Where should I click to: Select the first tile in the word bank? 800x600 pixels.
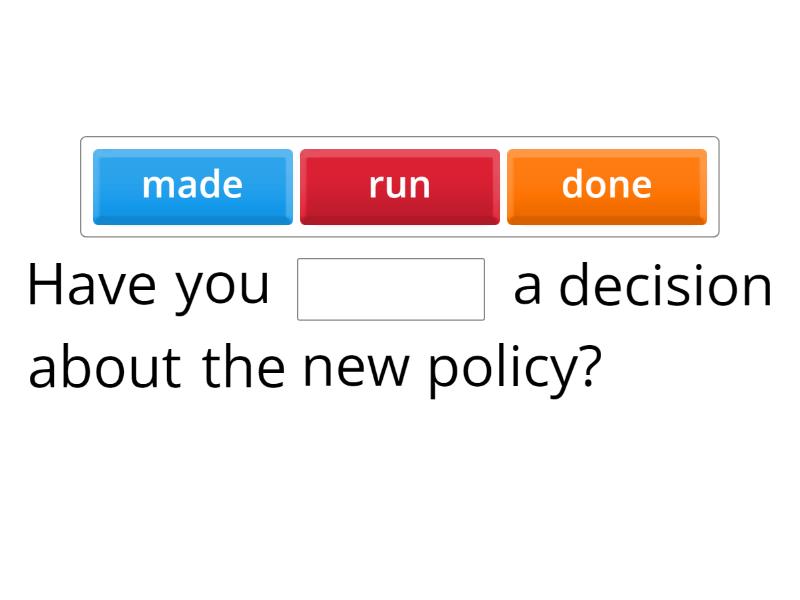(193, 187)
